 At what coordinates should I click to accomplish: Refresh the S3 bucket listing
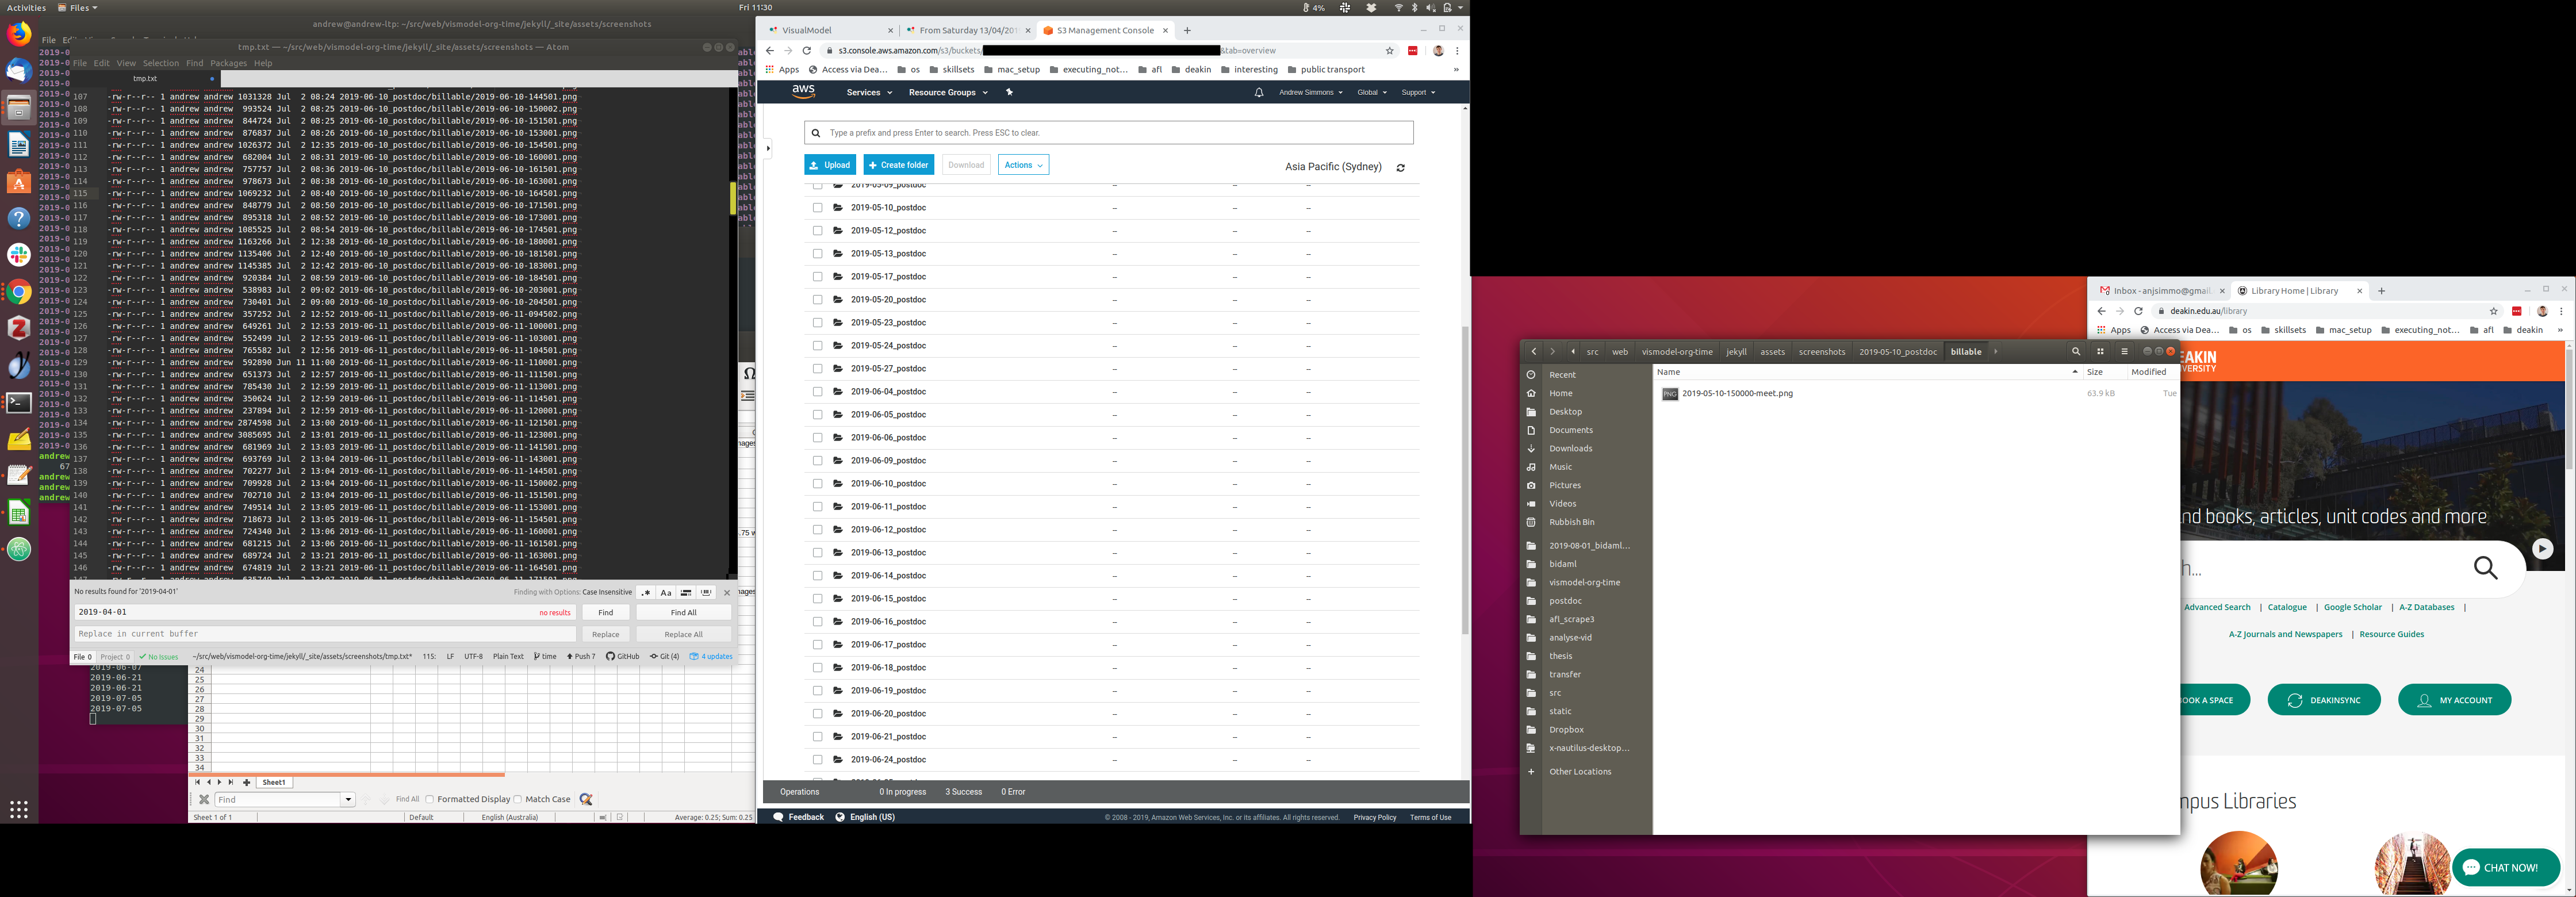(x=1400, y=168)
